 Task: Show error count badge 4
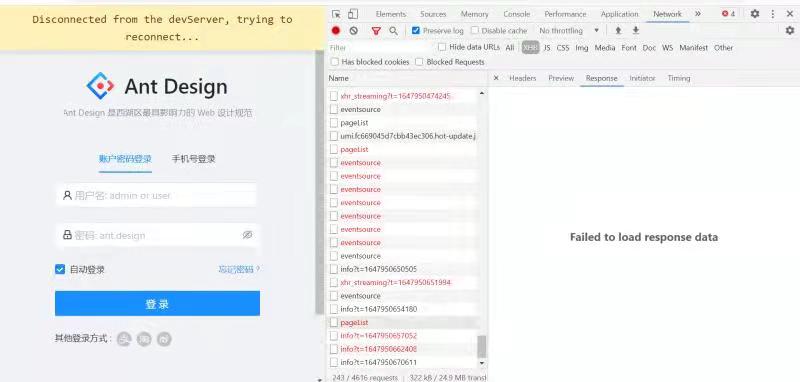(x=728, y=14)
